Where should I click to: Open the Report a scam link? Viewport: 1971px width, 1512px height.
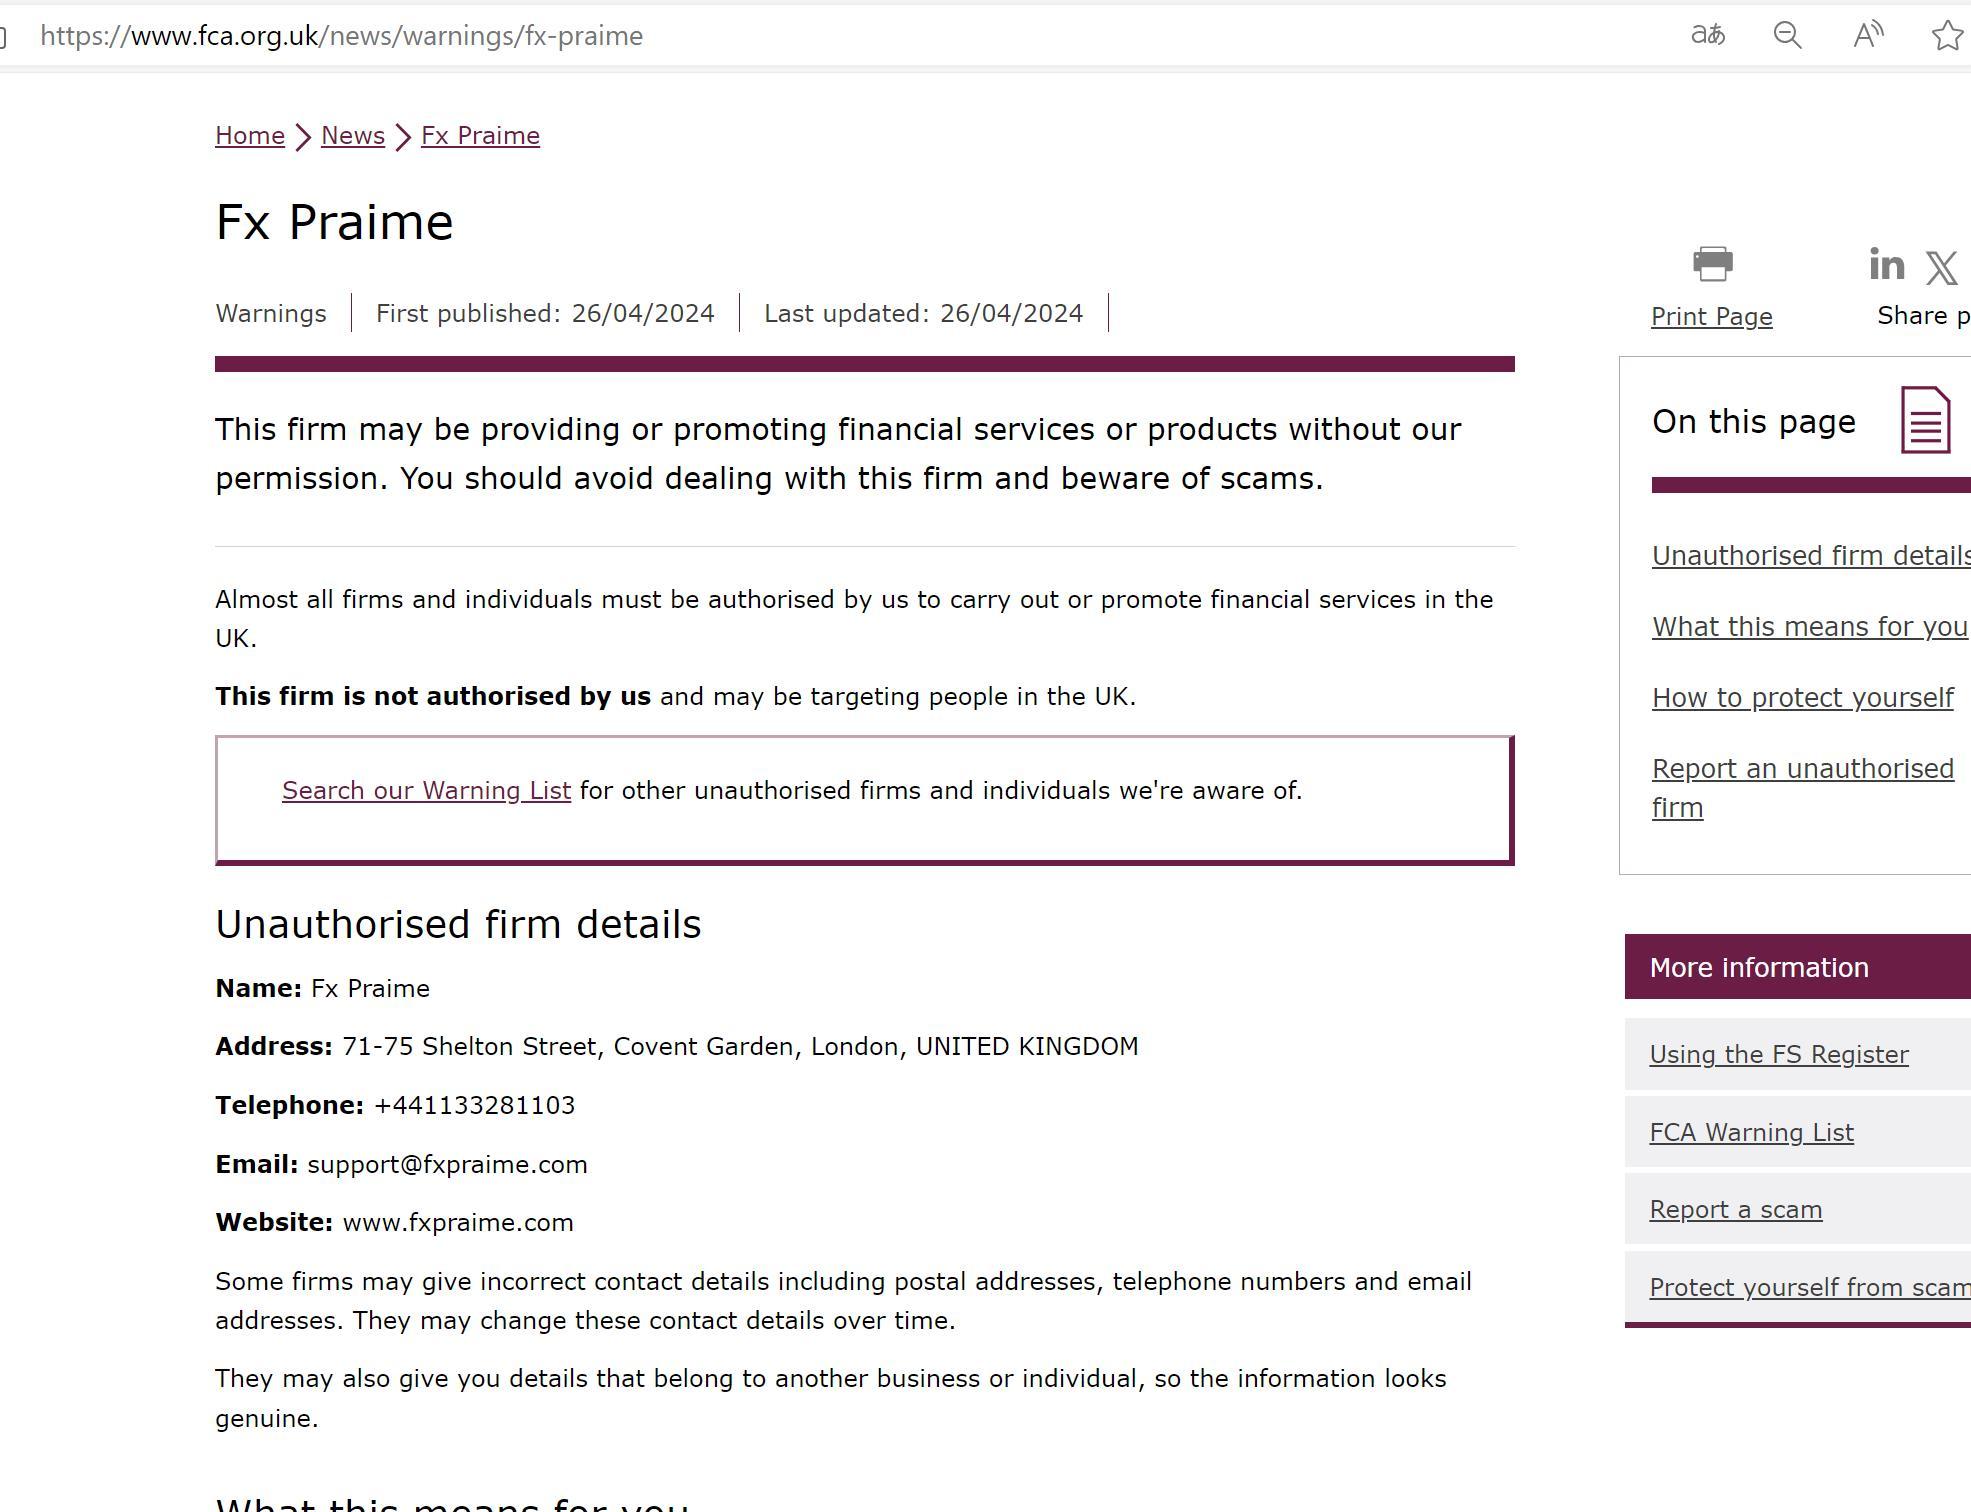(x=1735, y=1210)
